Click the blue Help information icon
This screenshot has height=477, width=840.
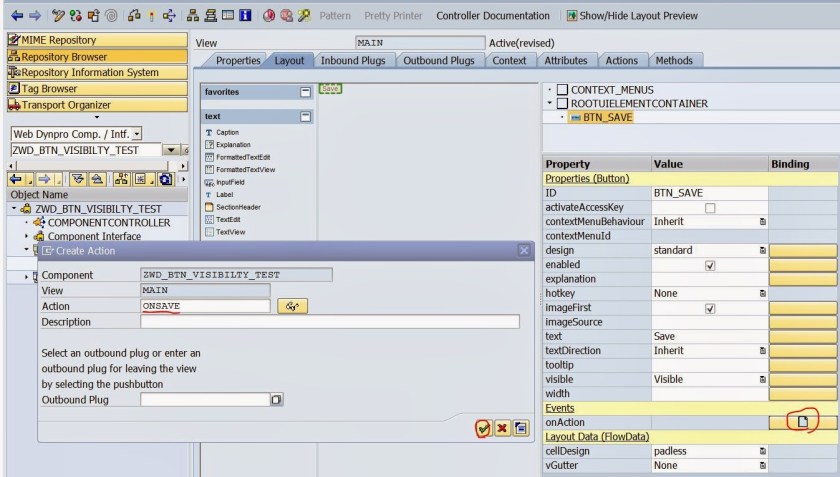coord(245,16)
